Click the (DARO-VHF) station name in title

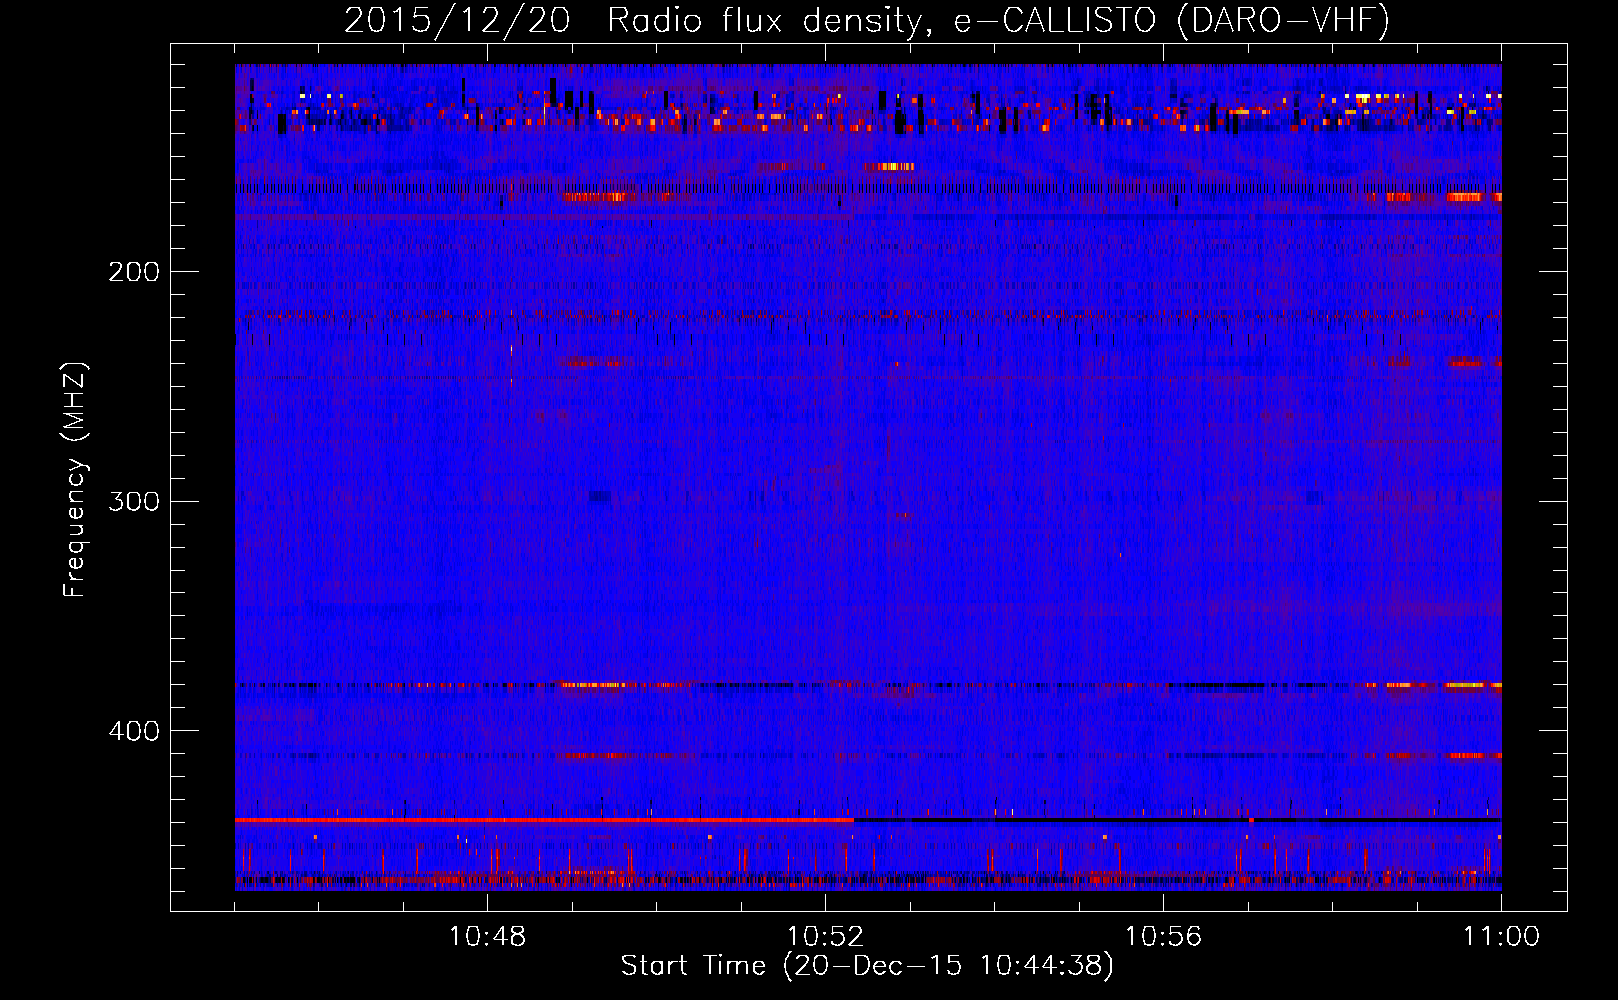click(1283, 21)
